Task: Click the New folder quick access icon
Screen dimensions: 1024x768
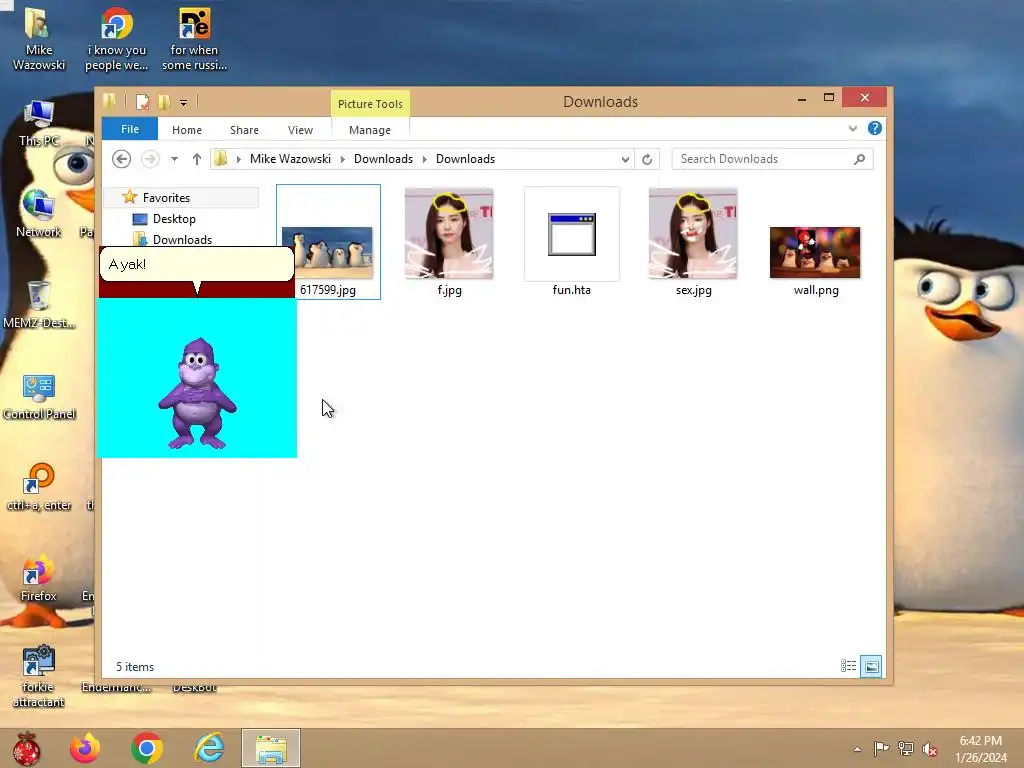Action: tap(165, 102)
